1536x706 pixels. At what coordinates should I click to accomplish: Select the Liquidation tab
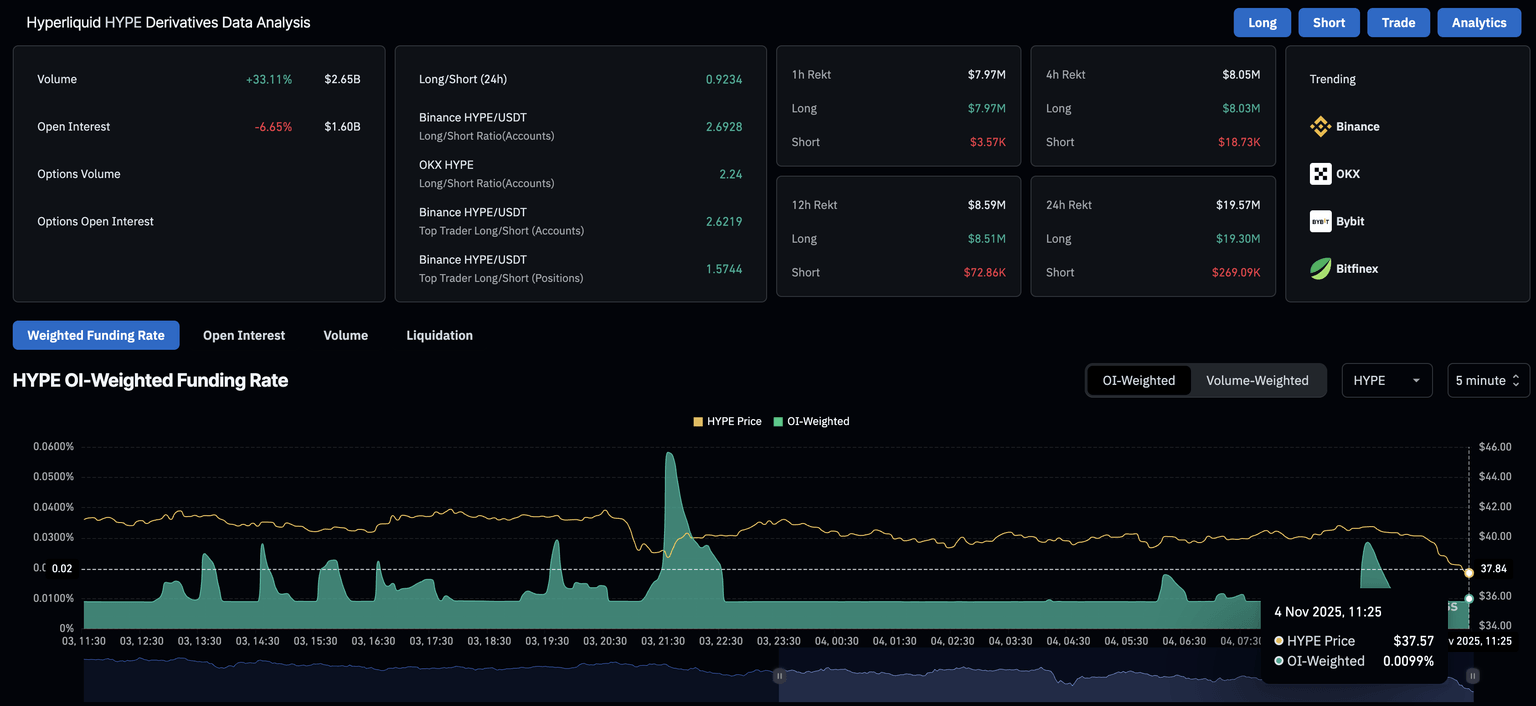click(439, 335)
